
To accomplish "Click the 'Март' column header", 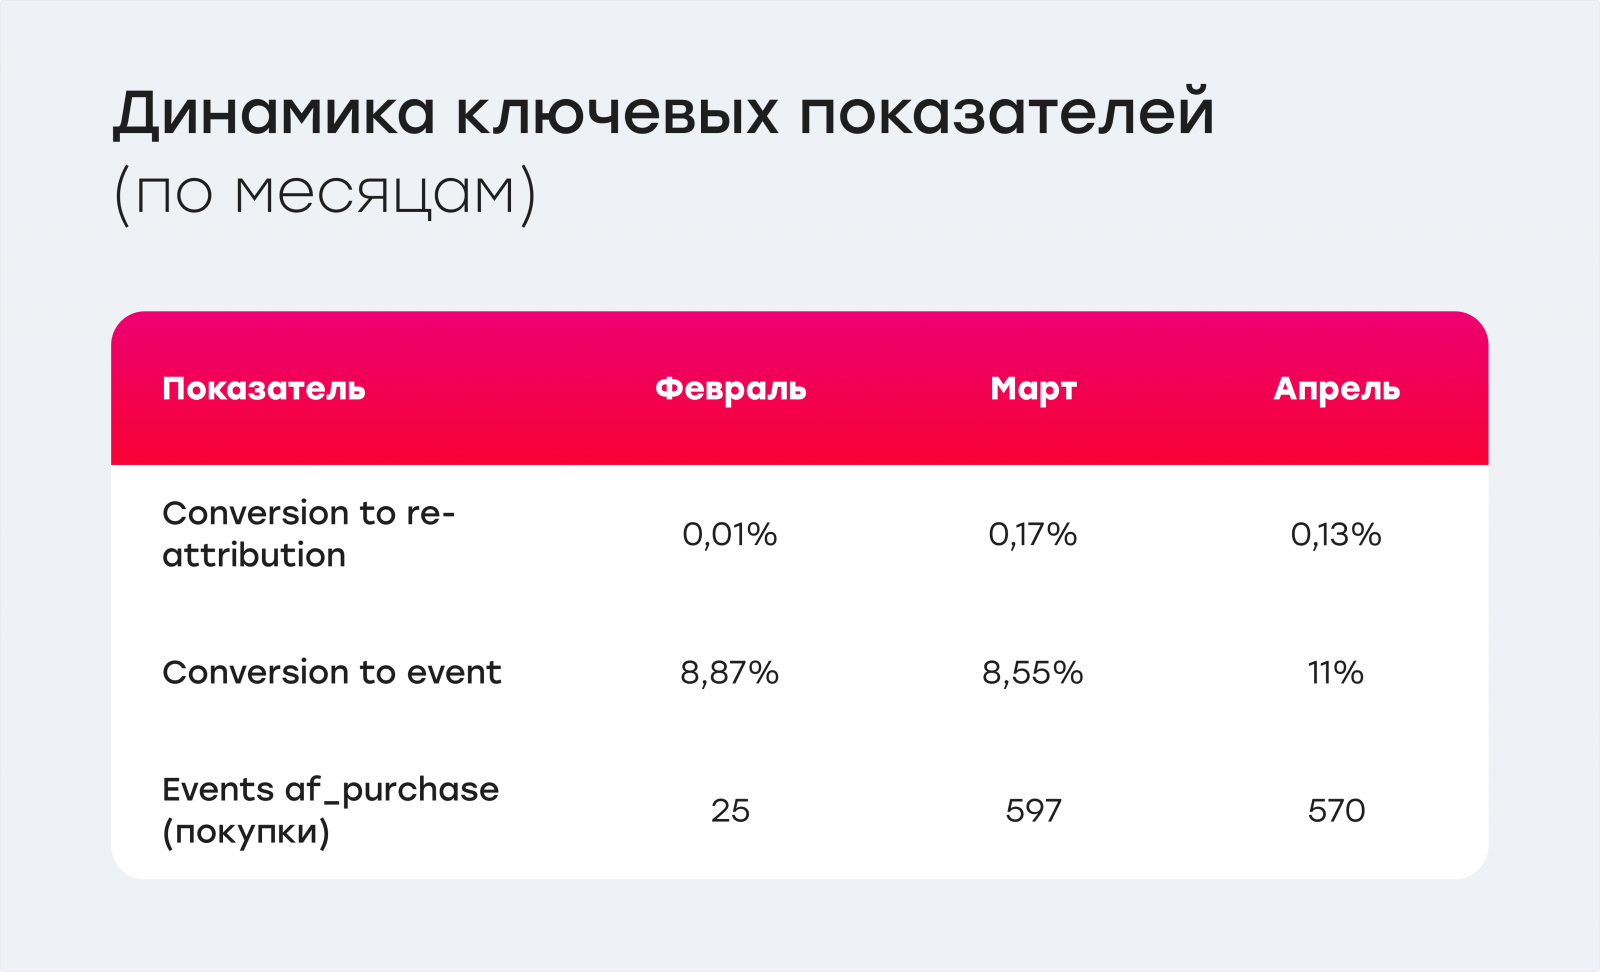I will point(1033,389).
